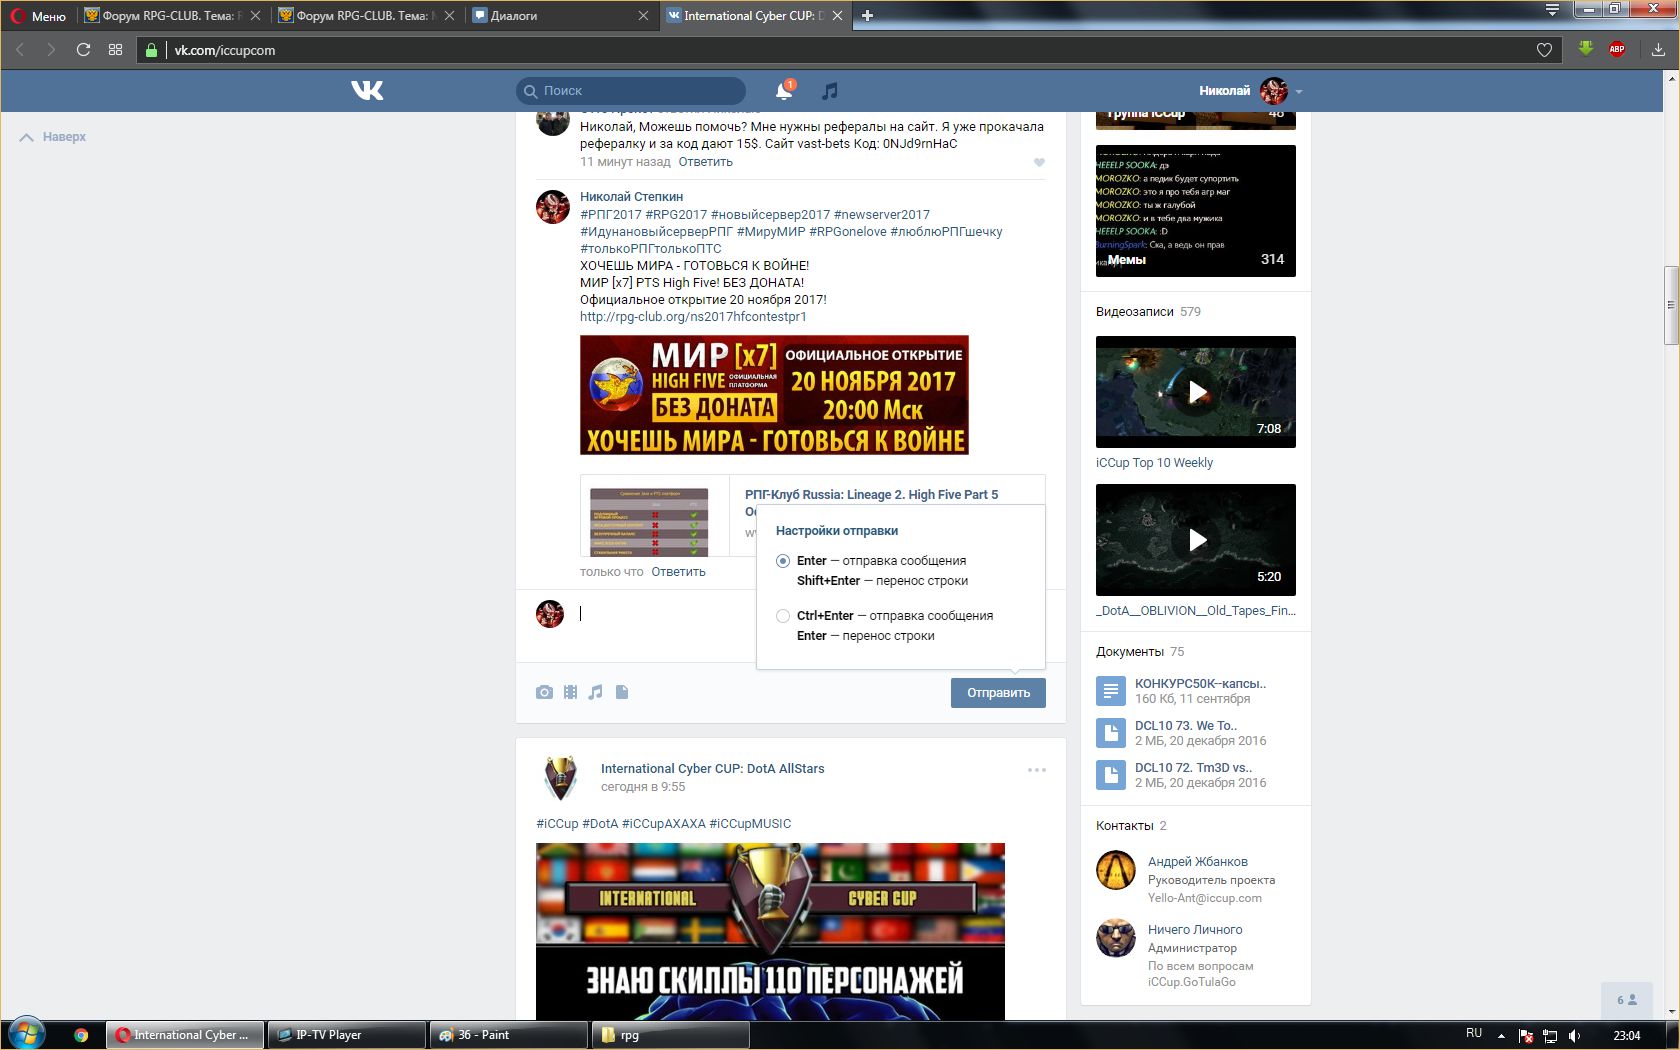Attach a photo with camera icon
Screen dimensions: 1680x1050
click(x=544, y=692)
